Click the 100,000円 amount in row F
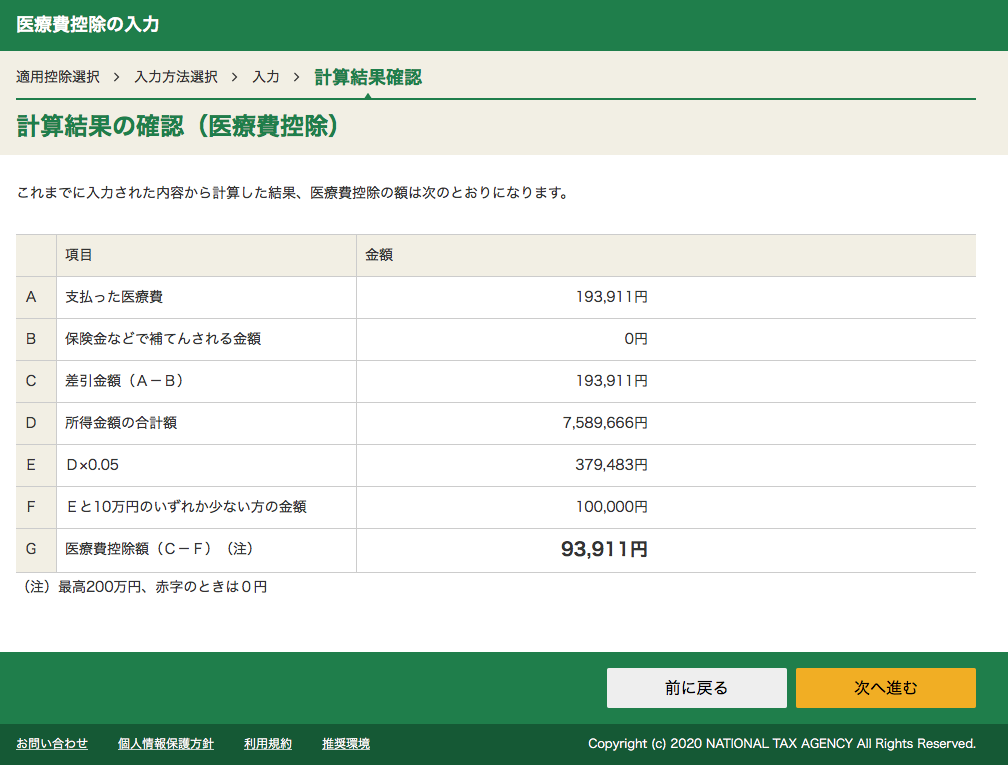 [611, 507]
